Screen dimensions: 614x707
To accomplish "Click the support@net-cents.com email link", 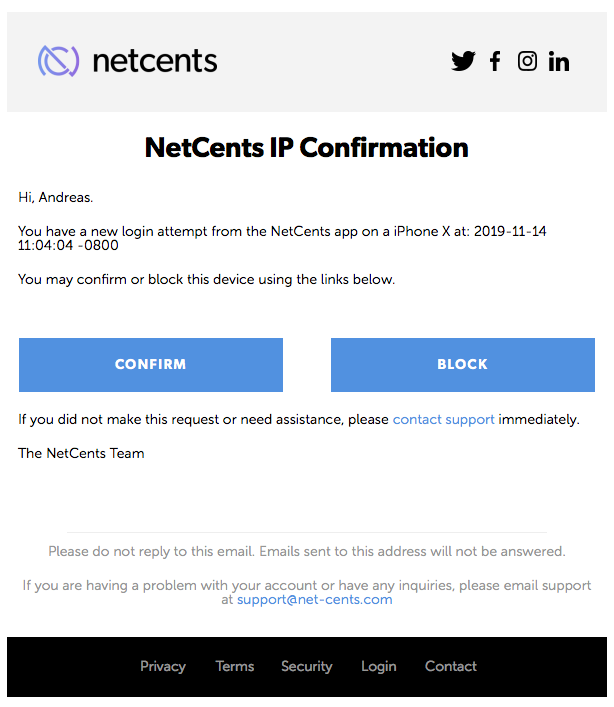I will [x=314, y=600].
